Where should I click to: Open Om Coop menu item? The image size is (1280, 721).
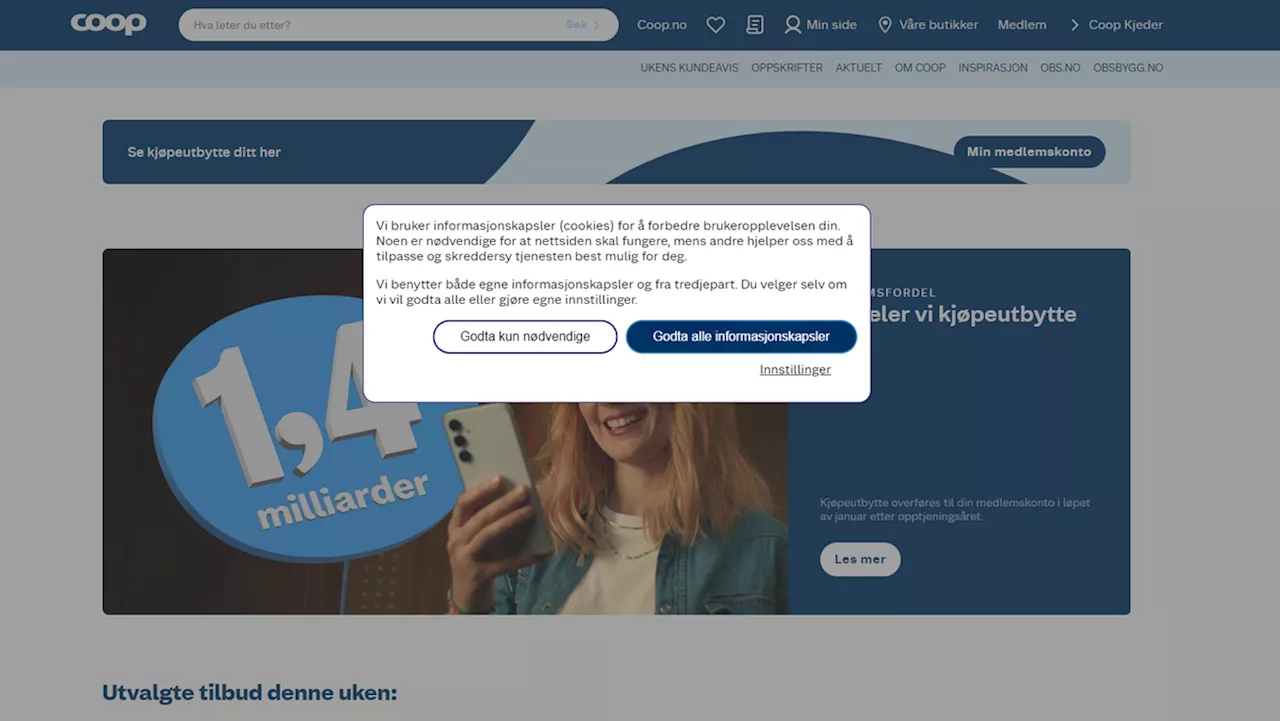pos(920,68)
